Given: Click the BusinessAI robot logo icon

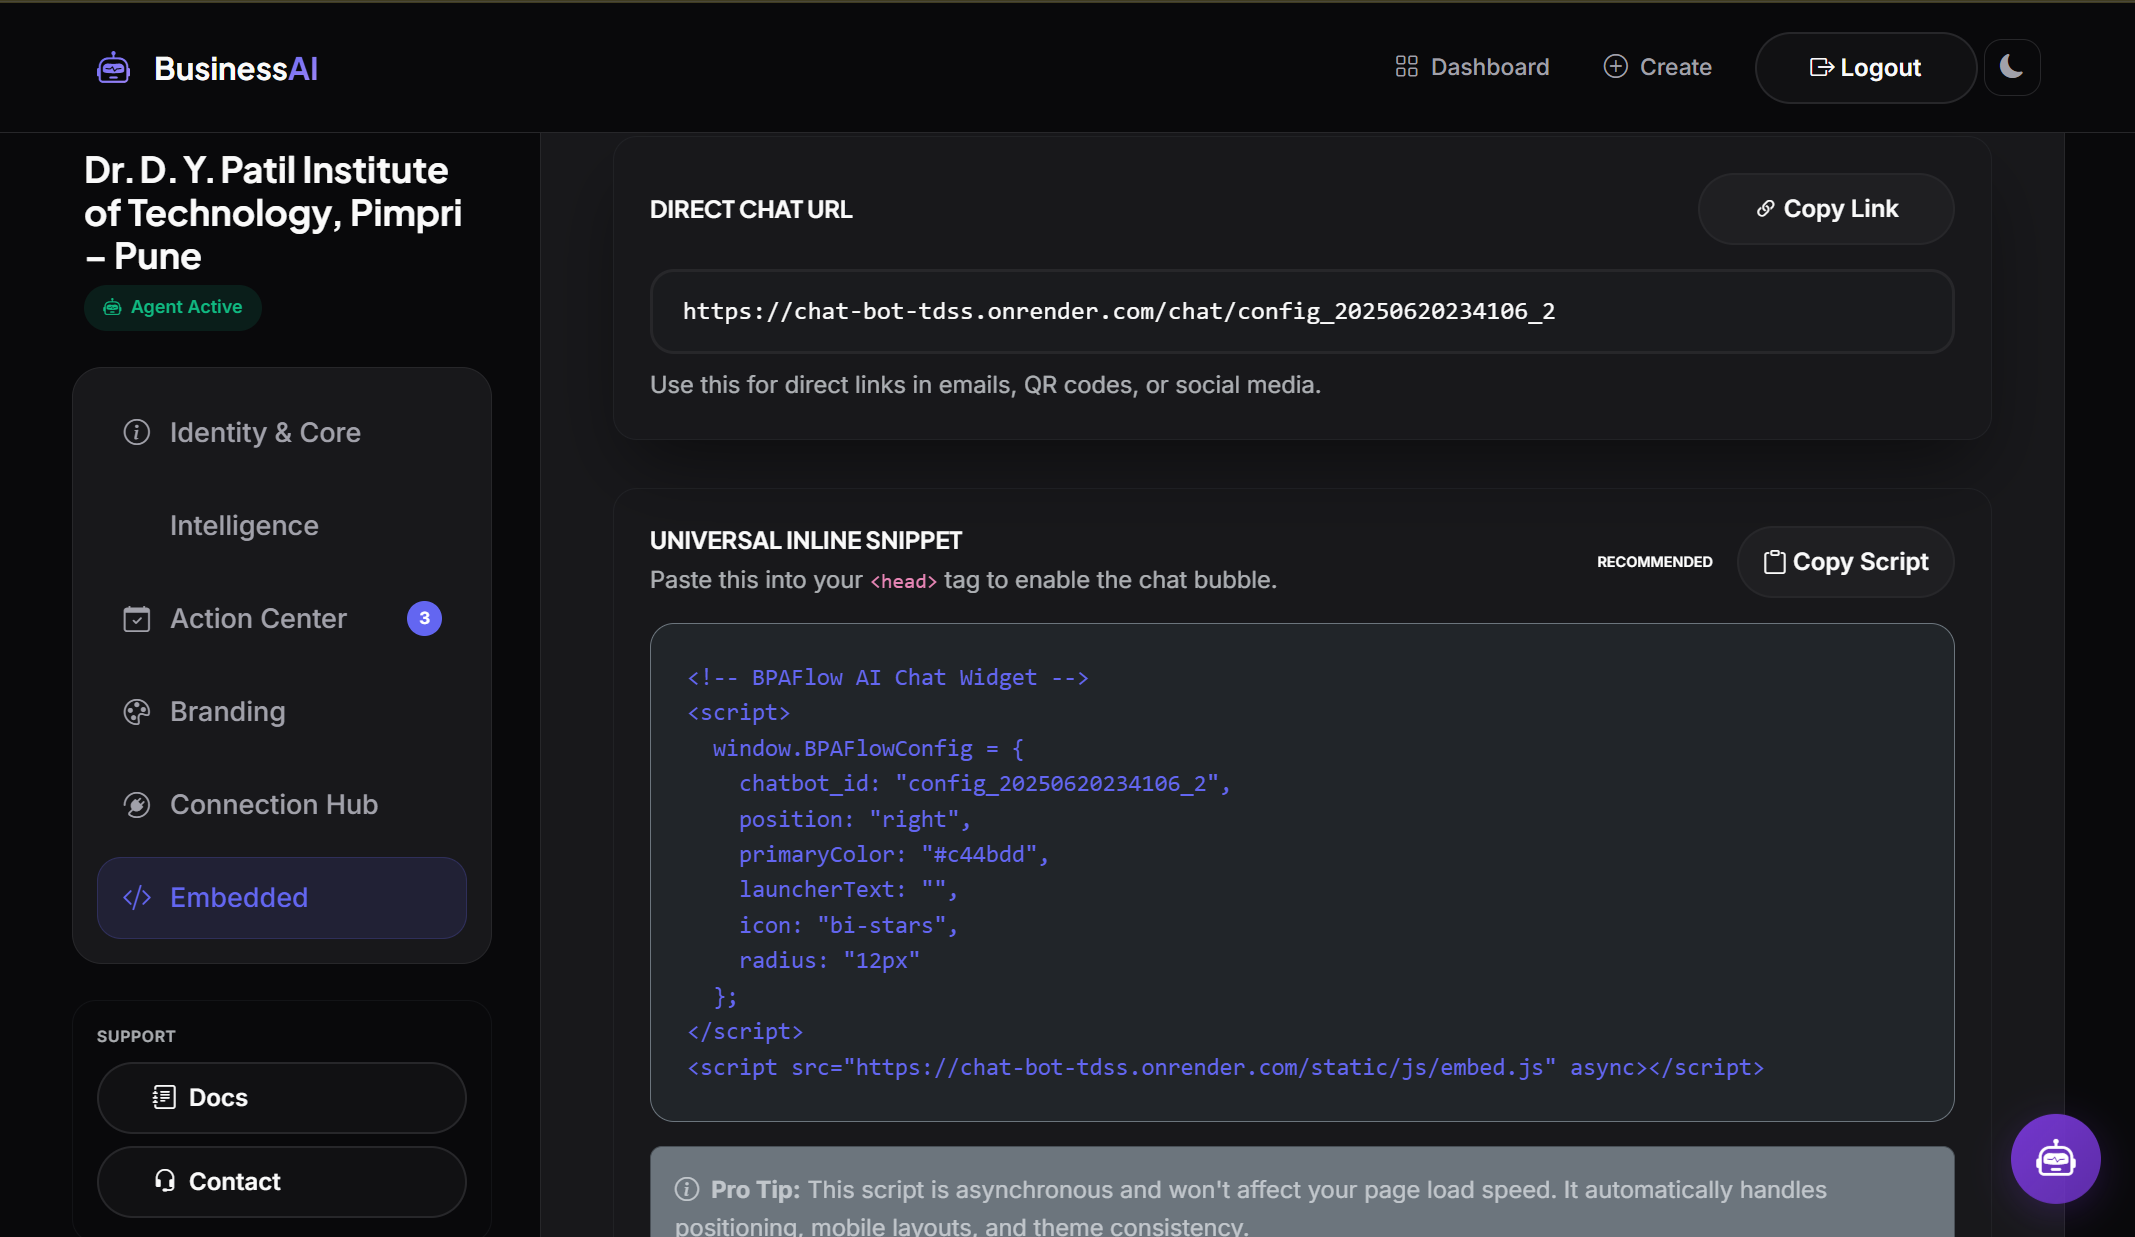Looking at the screenshot, I should click(x=113, y=68).
